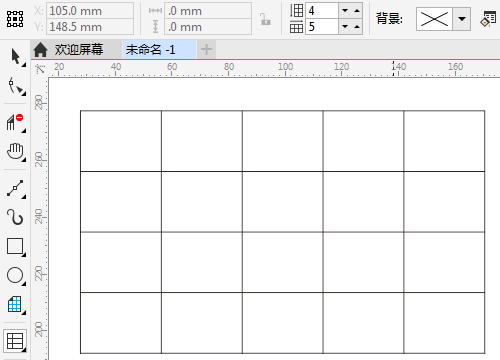Screen dimensions: 500x360
Task: Decrease the rows value with down arrow
Action: pyautogui.click(x=345, y=11)
